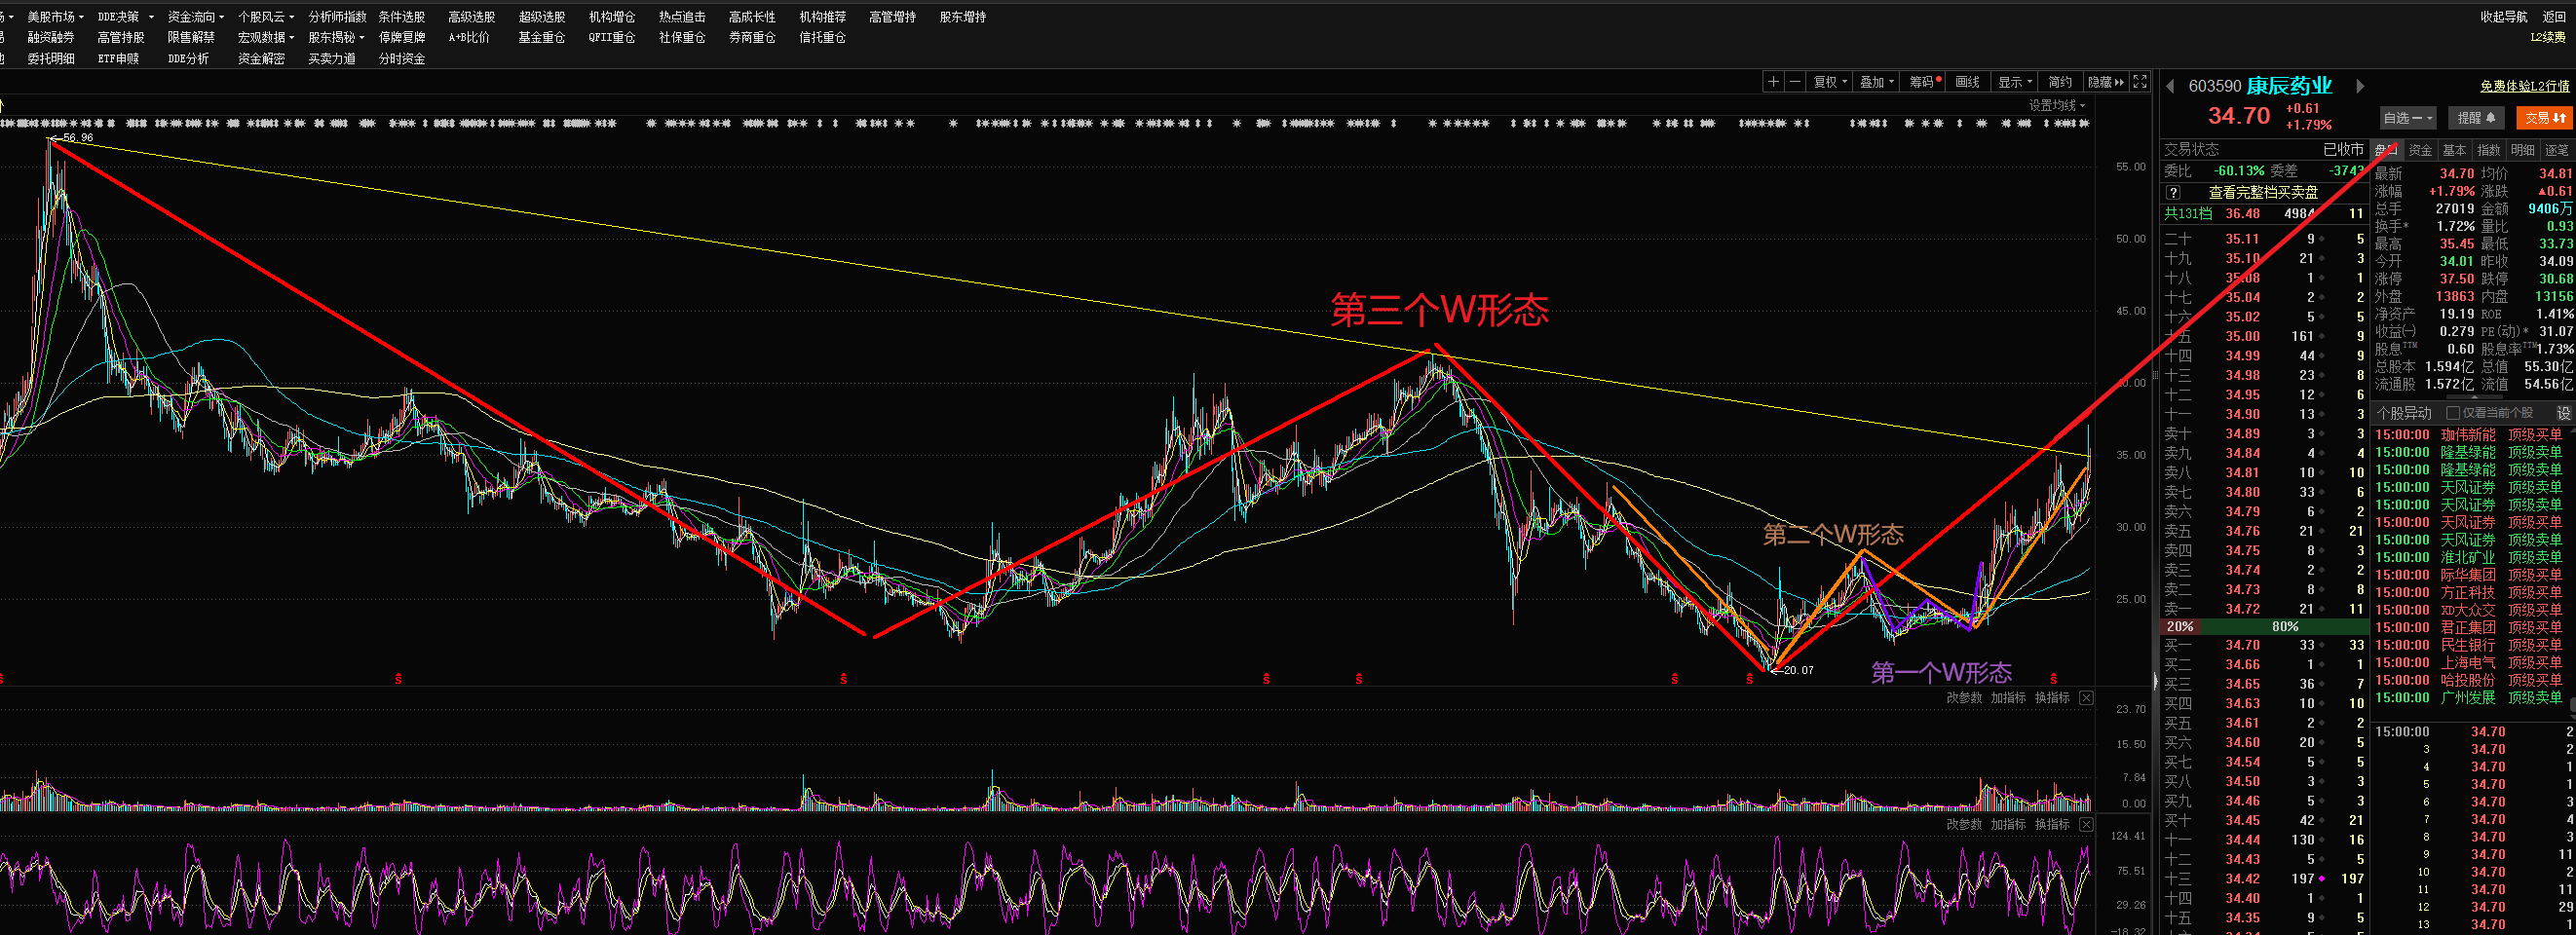Toggle the 筹码 chip distribution
The image size is (2576, 935).
click(x=1924, y=82)
